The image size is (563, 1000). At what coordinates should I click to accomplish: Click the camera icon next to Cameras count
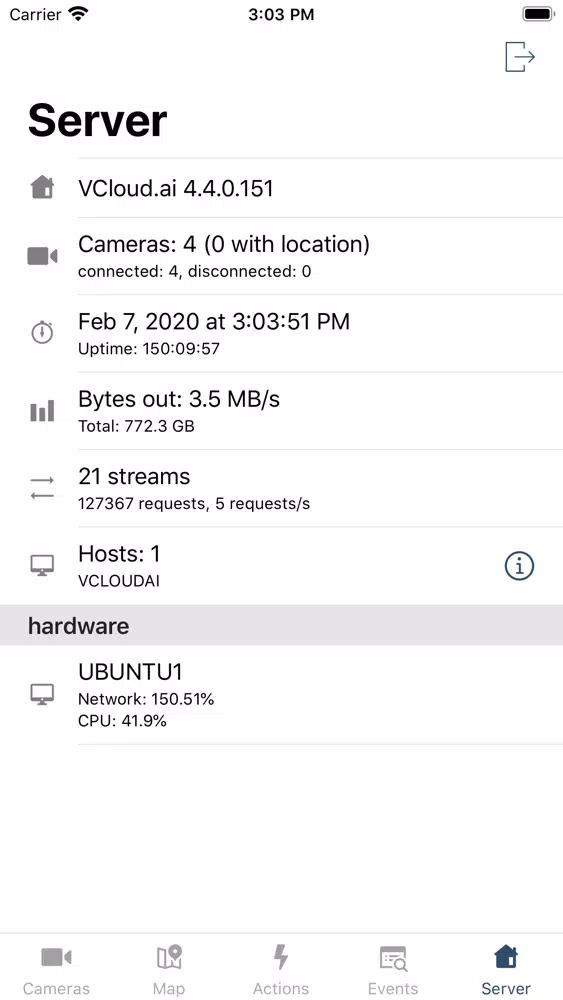point(42,256)
